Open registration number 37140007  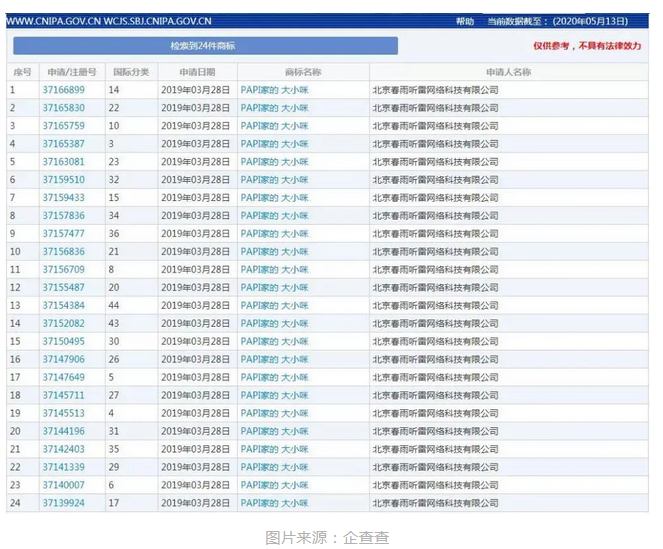pos(63,485)
